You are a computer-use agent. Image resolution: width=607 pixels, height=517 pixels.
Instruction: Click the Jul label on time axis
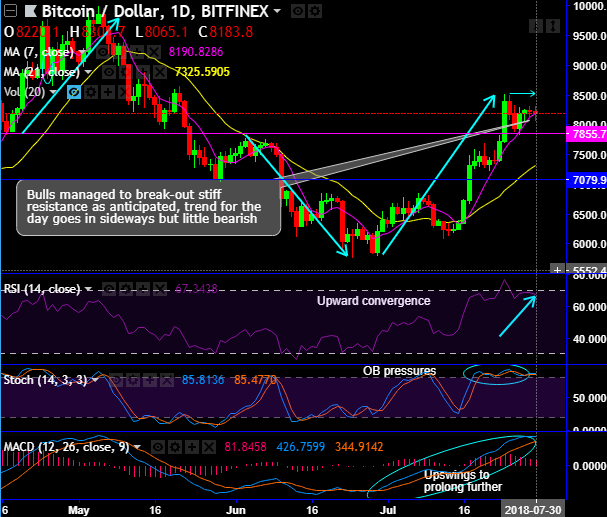point(388,510)
